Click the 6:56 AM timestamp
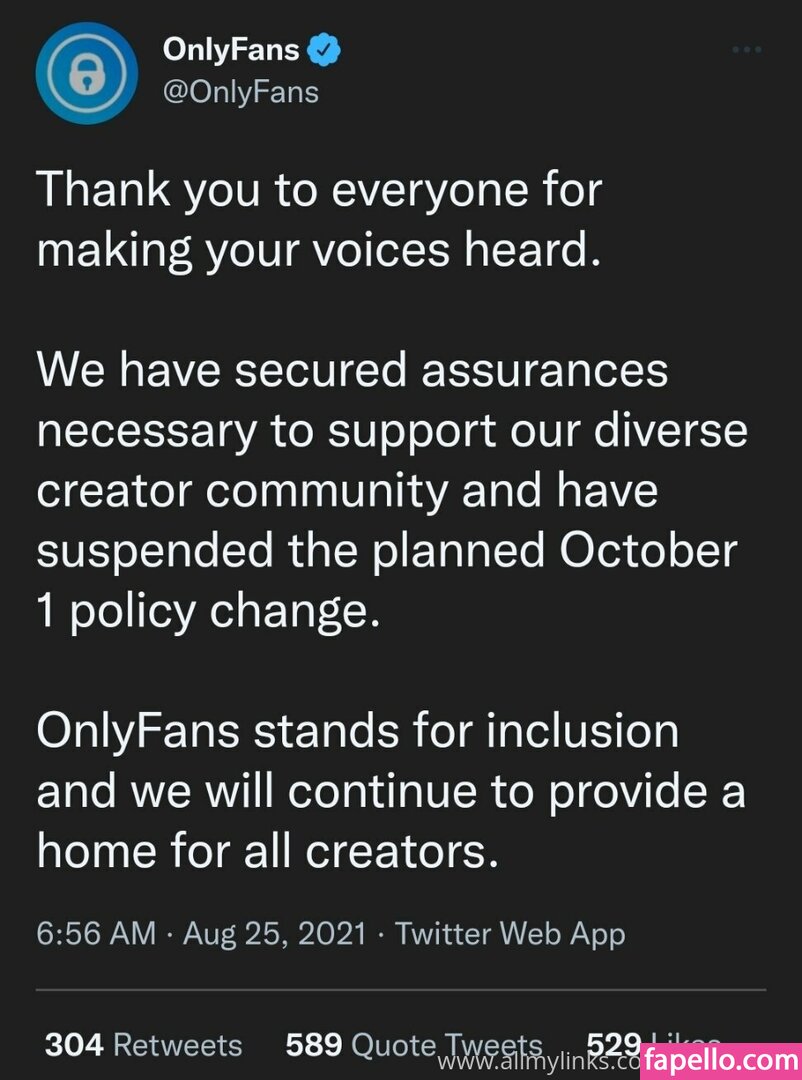 tap(96, 934)
